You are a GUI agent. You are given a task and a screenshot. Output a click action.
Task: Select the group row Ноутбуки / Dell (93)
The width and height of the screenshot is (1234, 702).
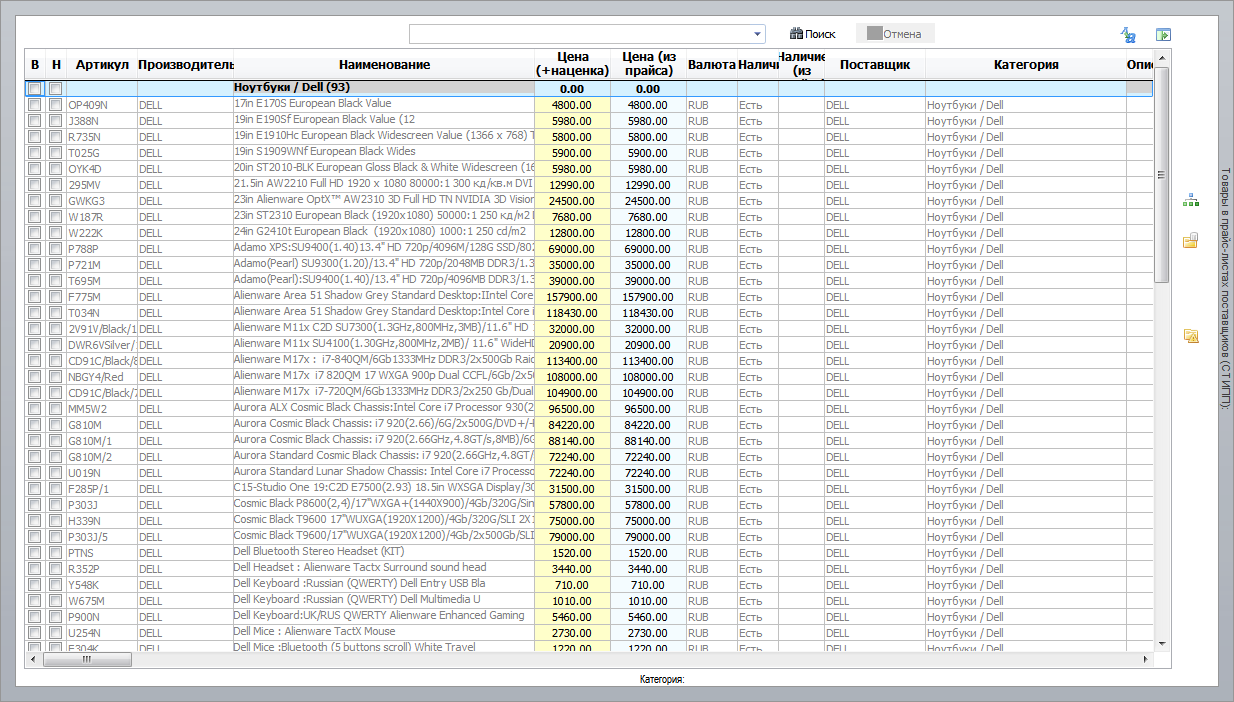[x=590, y=88]
